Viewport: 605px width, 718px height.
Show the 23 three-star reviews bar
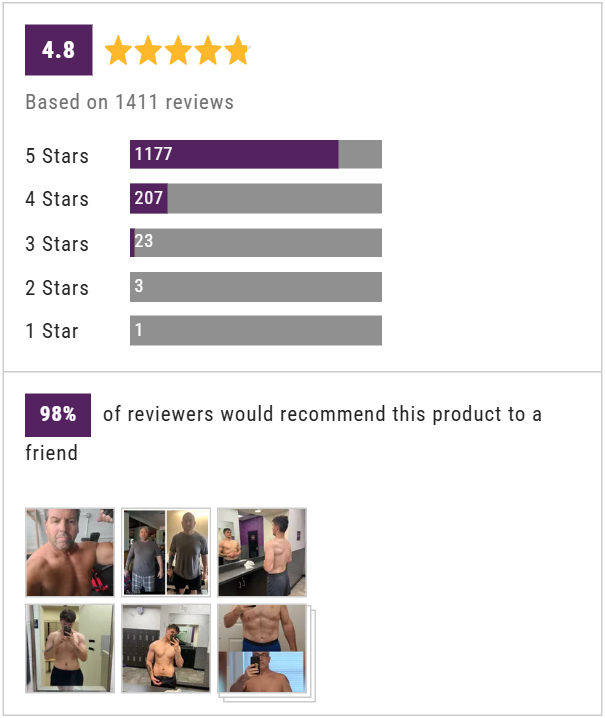(256, 242)
